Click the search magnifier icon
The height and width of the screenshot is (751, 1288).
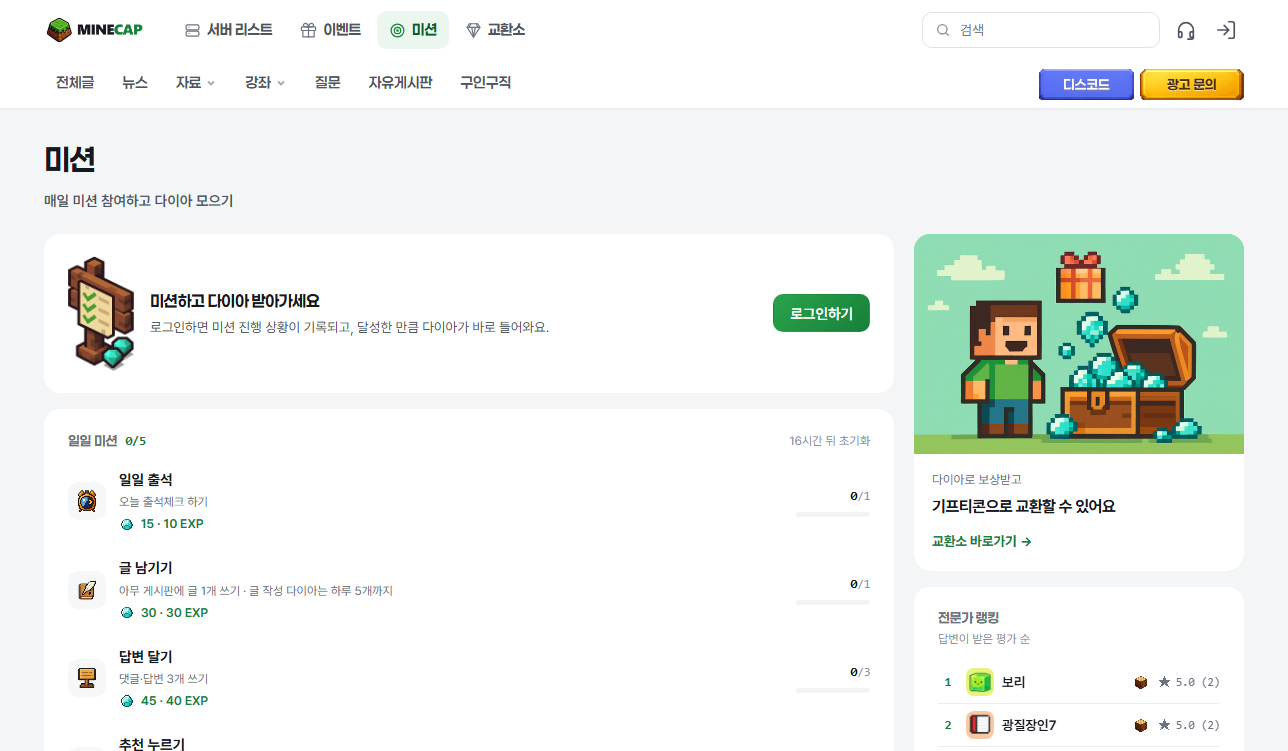pos(943,30)
